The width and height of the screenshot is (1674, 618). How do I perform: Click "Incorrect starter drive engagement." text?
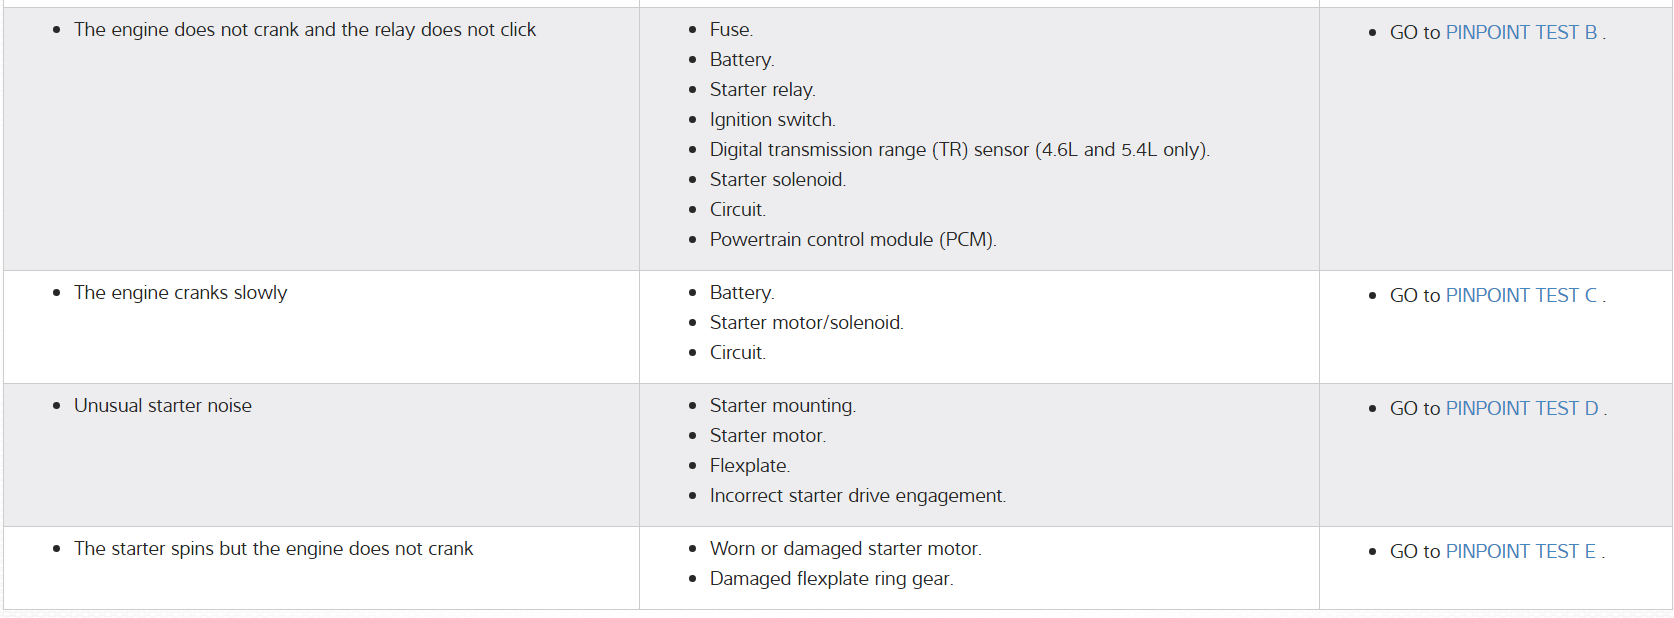tap(857, 496)
